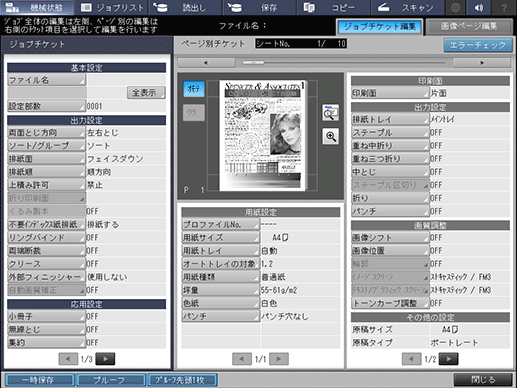Go to previous page ticket page 1/2

411,359
